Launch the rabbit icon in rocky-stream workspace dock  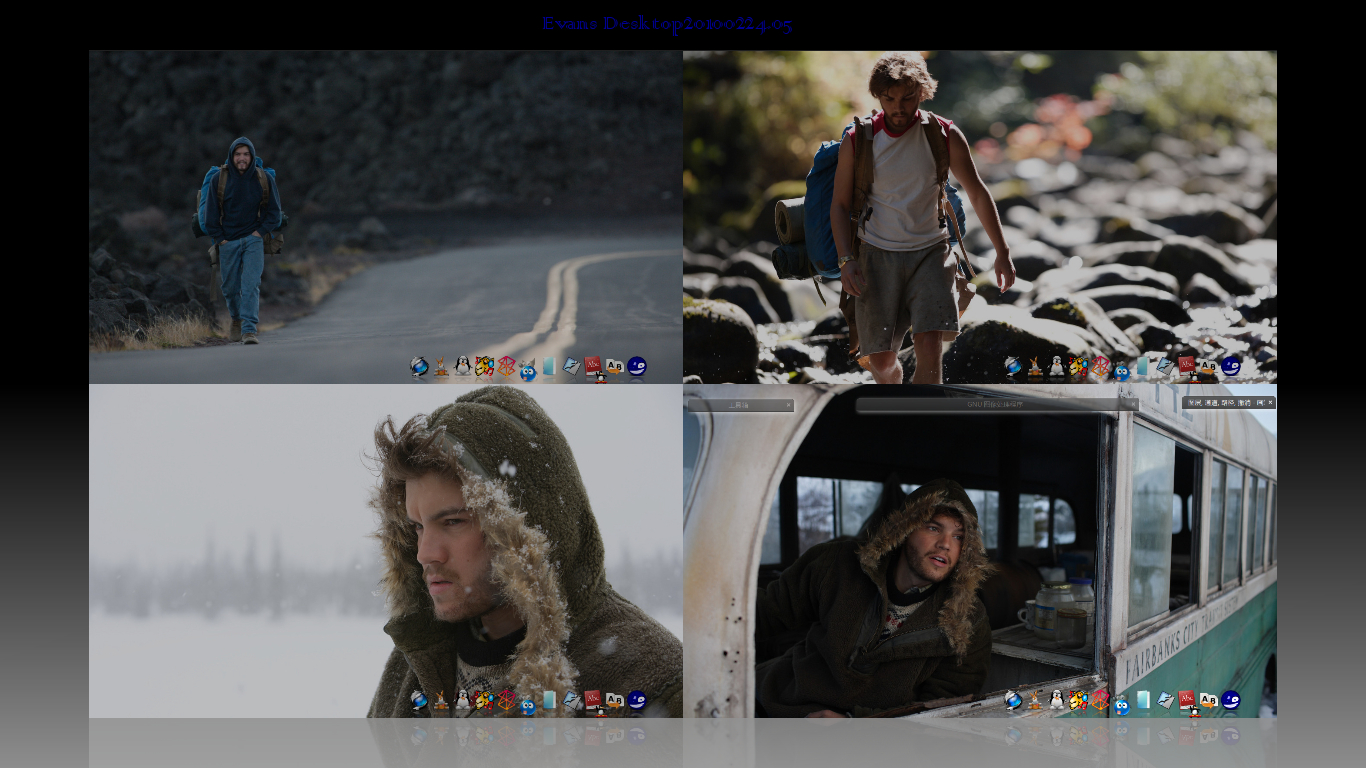click(x=1035, y=367)
